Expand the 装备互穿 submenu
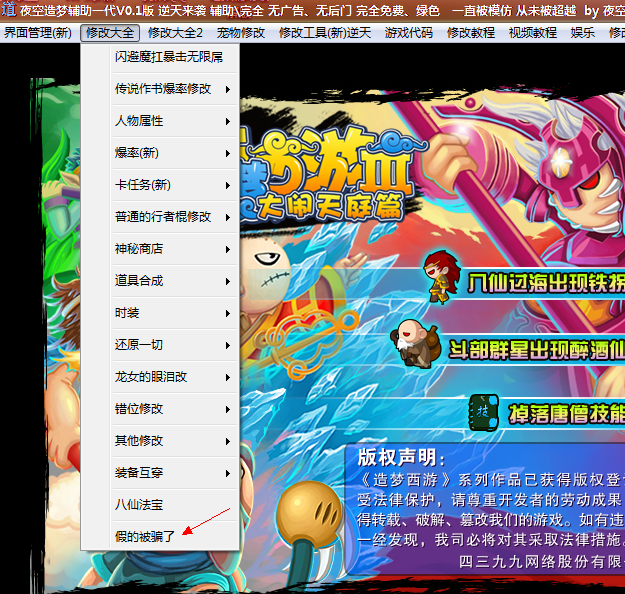Screen dimensions: 625x594 pos(175,473)
